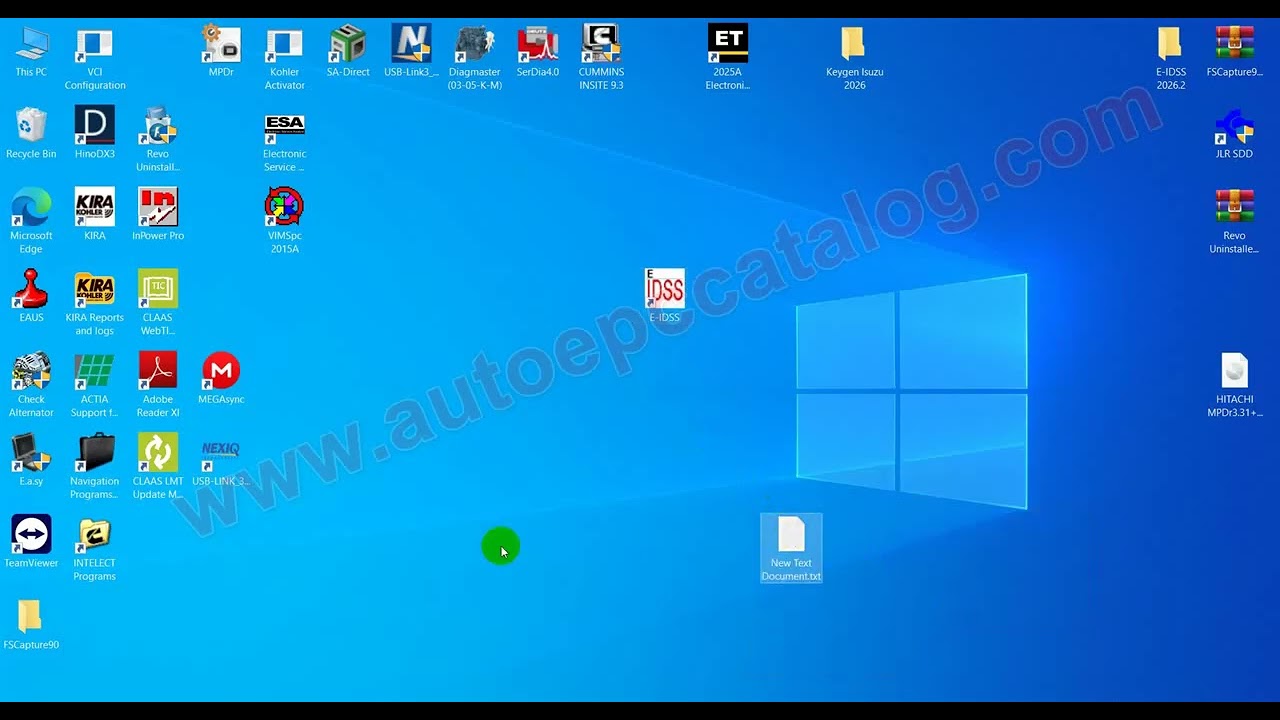This screenshot has height=720, width=1280.
Task: Select the ACTIA Support shortcut
Action: [95, 385]
